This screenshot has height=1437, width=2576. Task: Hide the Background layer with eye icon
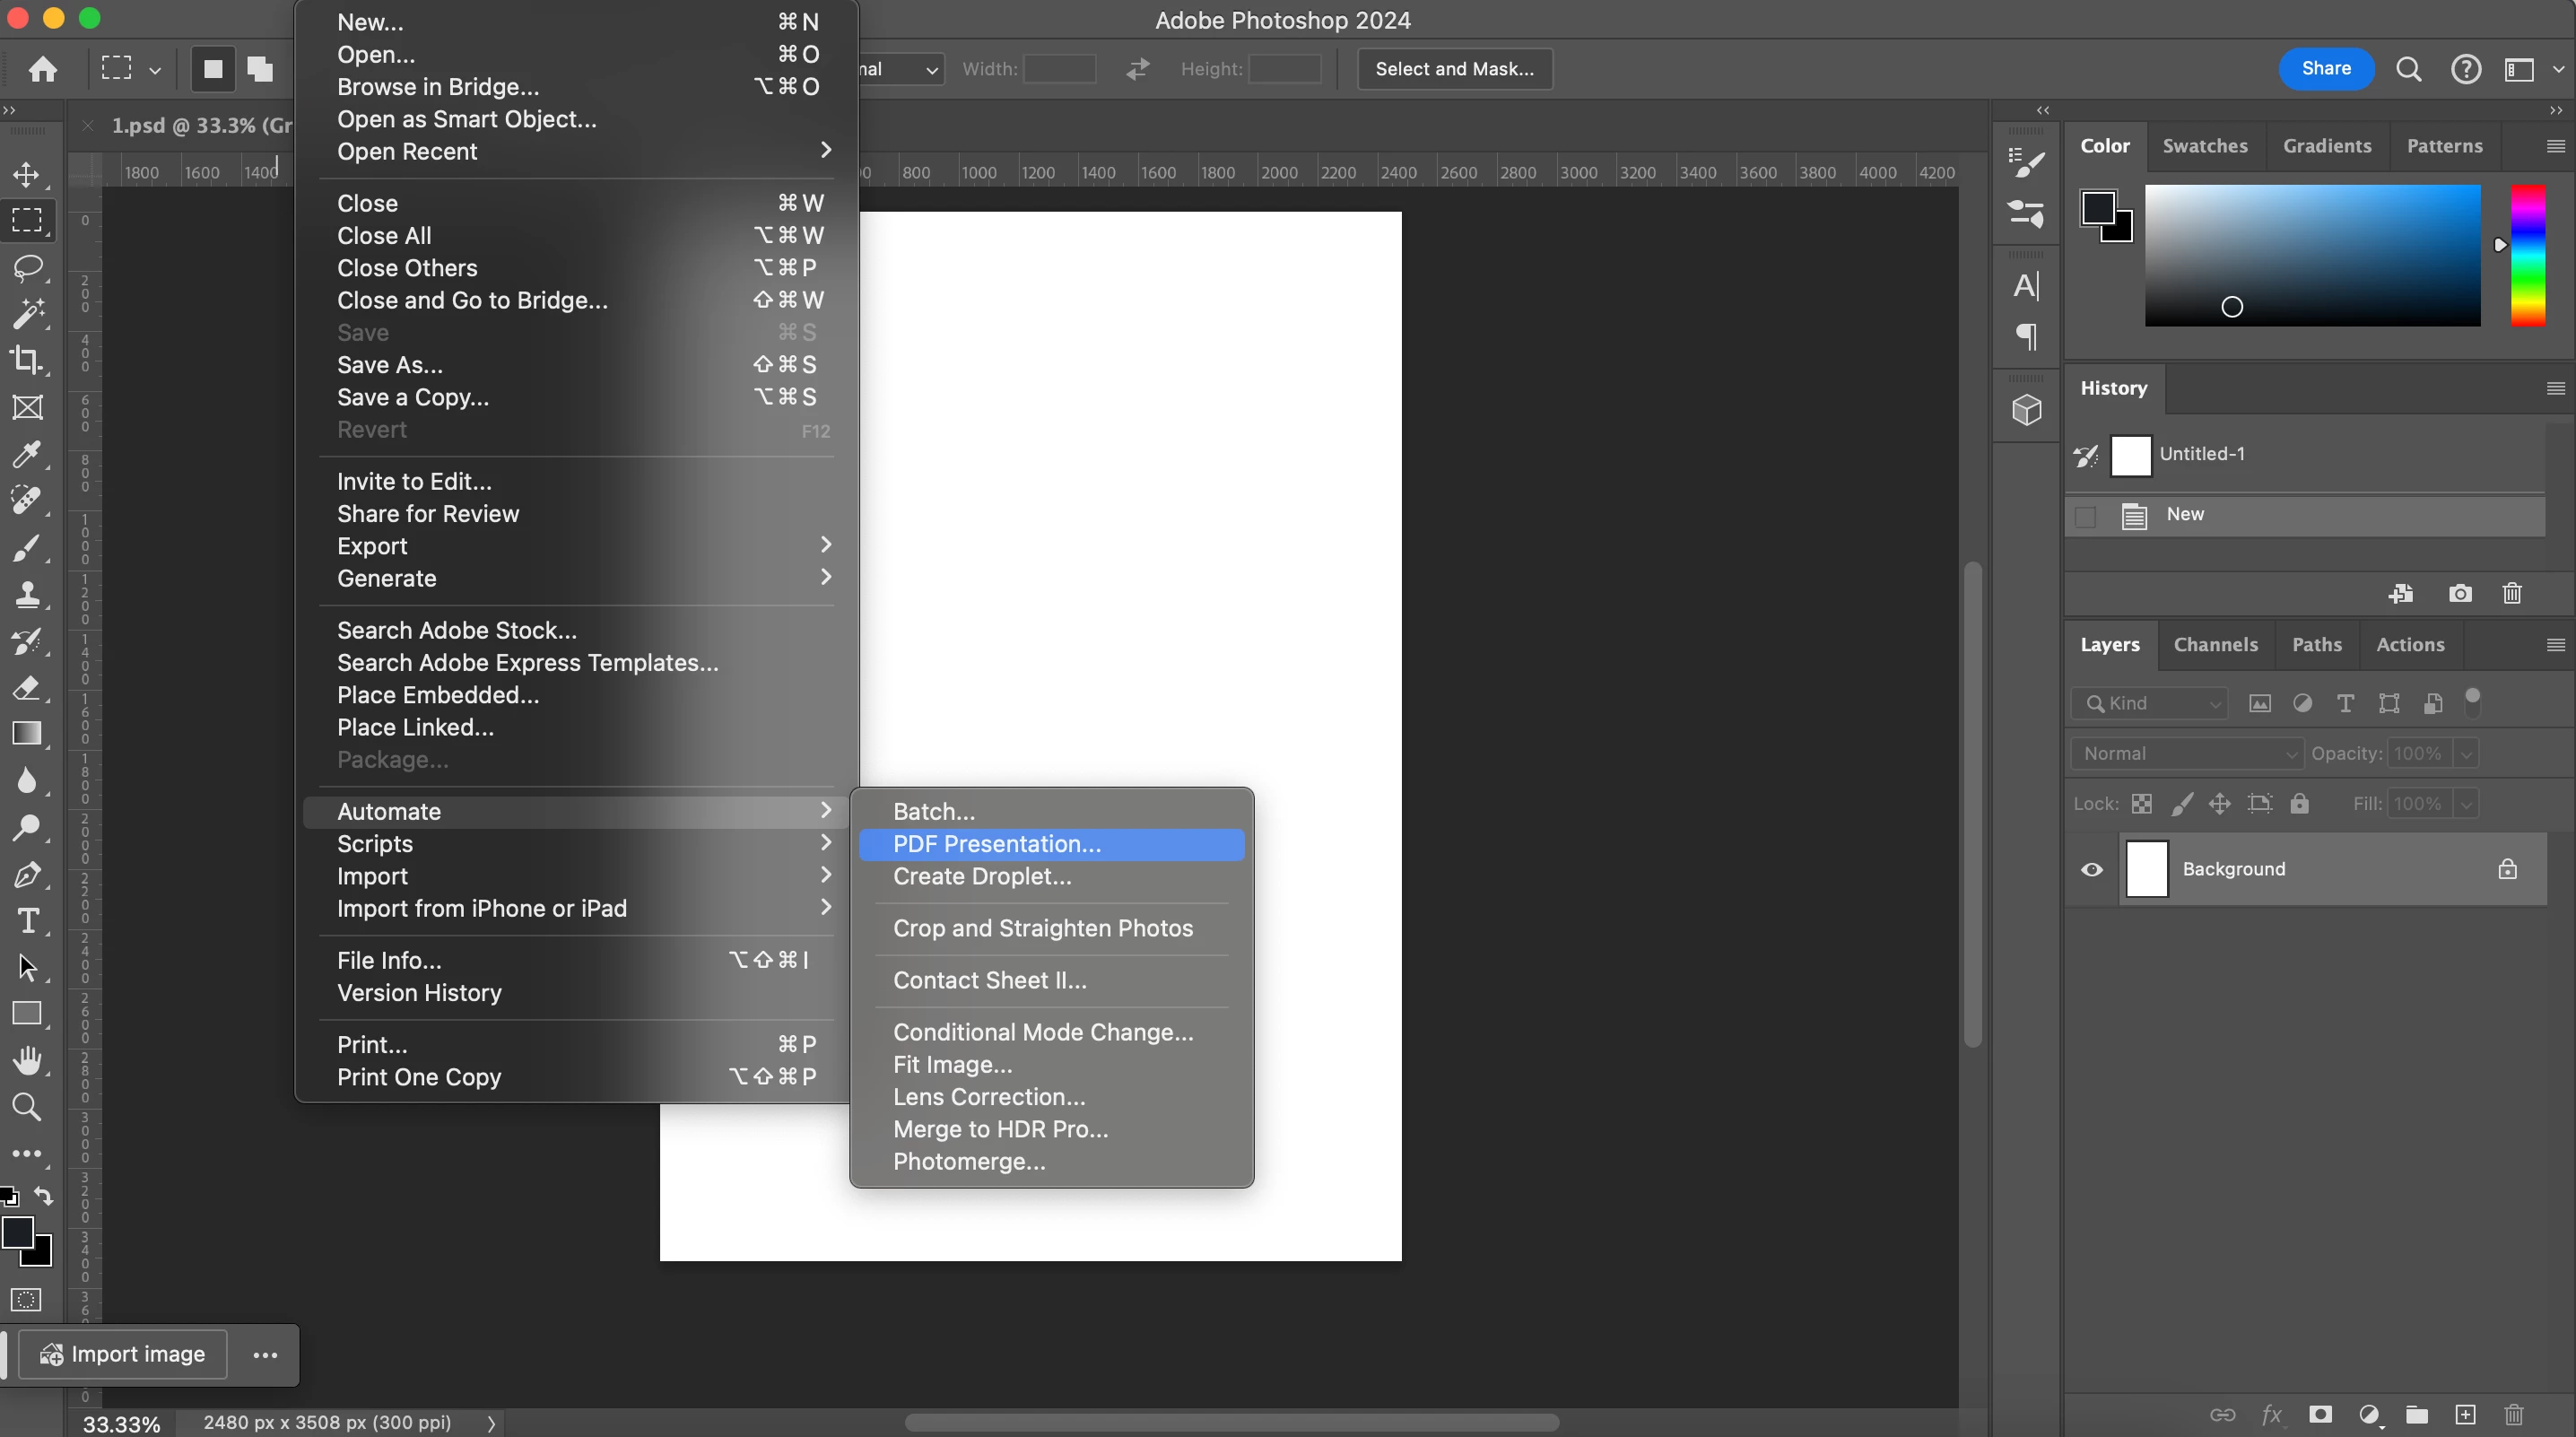pos(2092,869)
